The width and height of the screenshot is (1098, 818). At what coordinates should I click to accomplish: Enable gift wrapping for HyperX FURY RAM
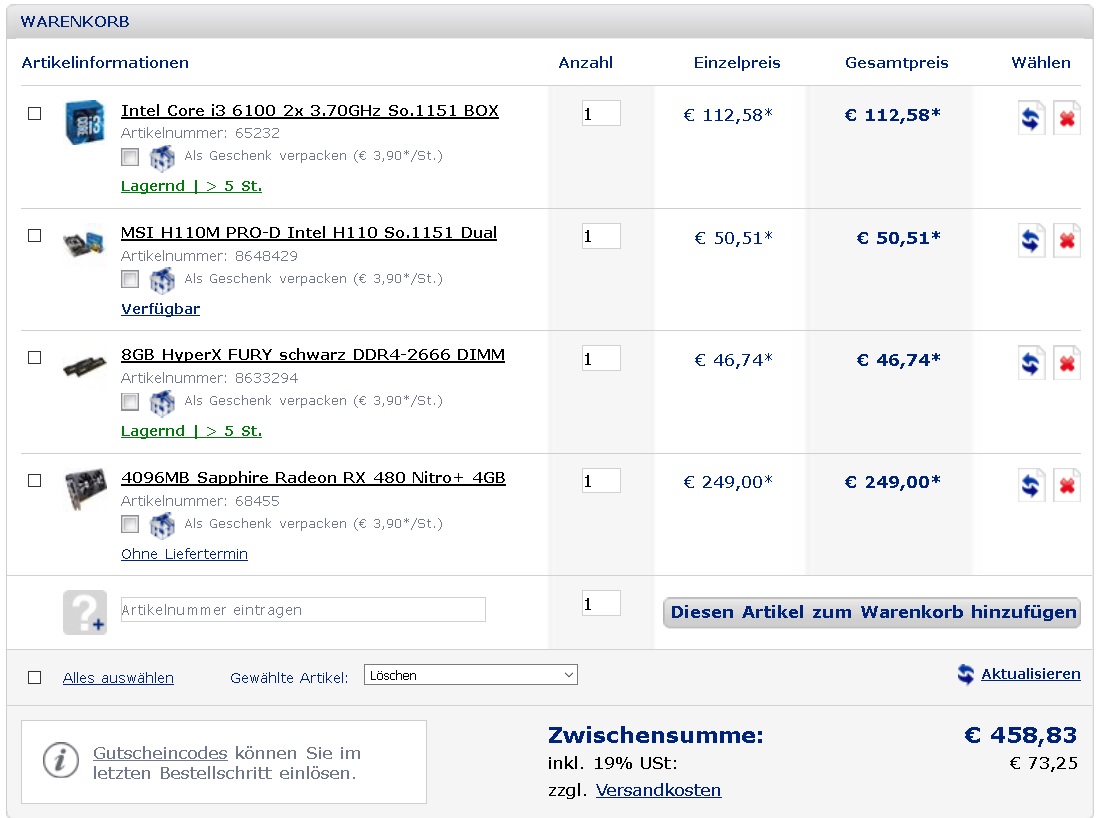(x=130, y=402)
